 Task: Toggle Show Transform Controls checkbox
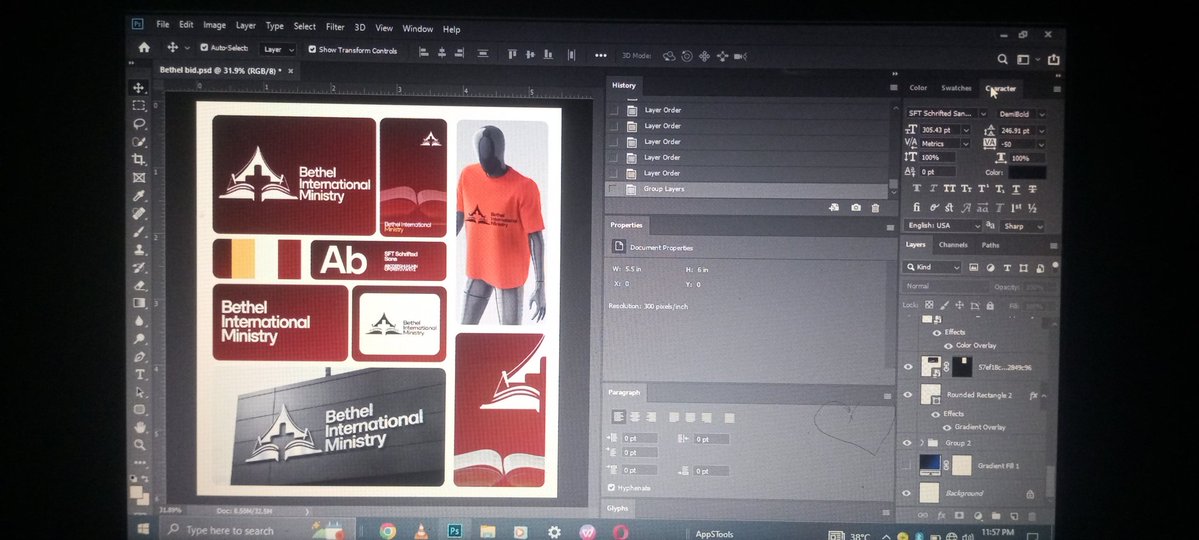[312, 50]
